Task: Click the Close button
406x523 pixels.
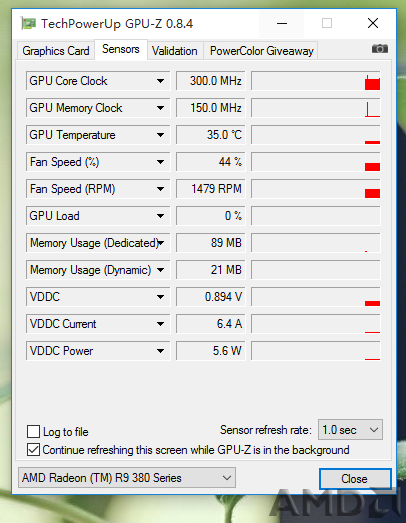Action: click(x=355, y=479)
